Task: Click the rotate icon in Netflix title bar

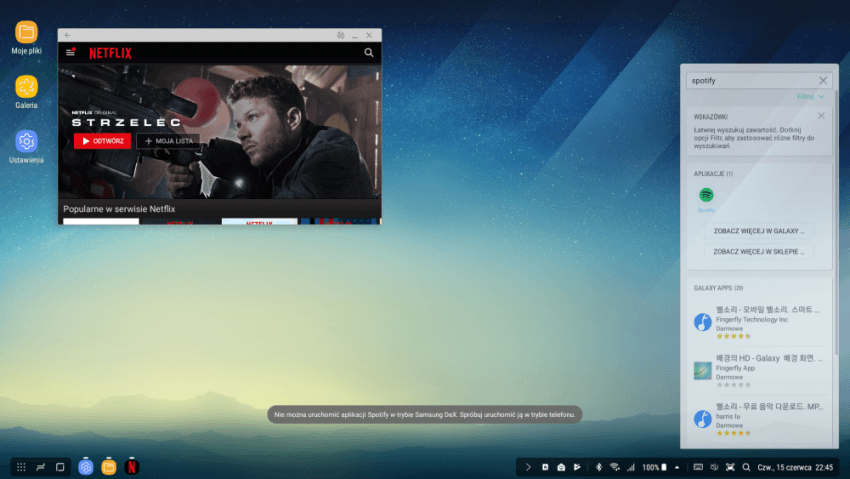Action: tap(340, 35)
